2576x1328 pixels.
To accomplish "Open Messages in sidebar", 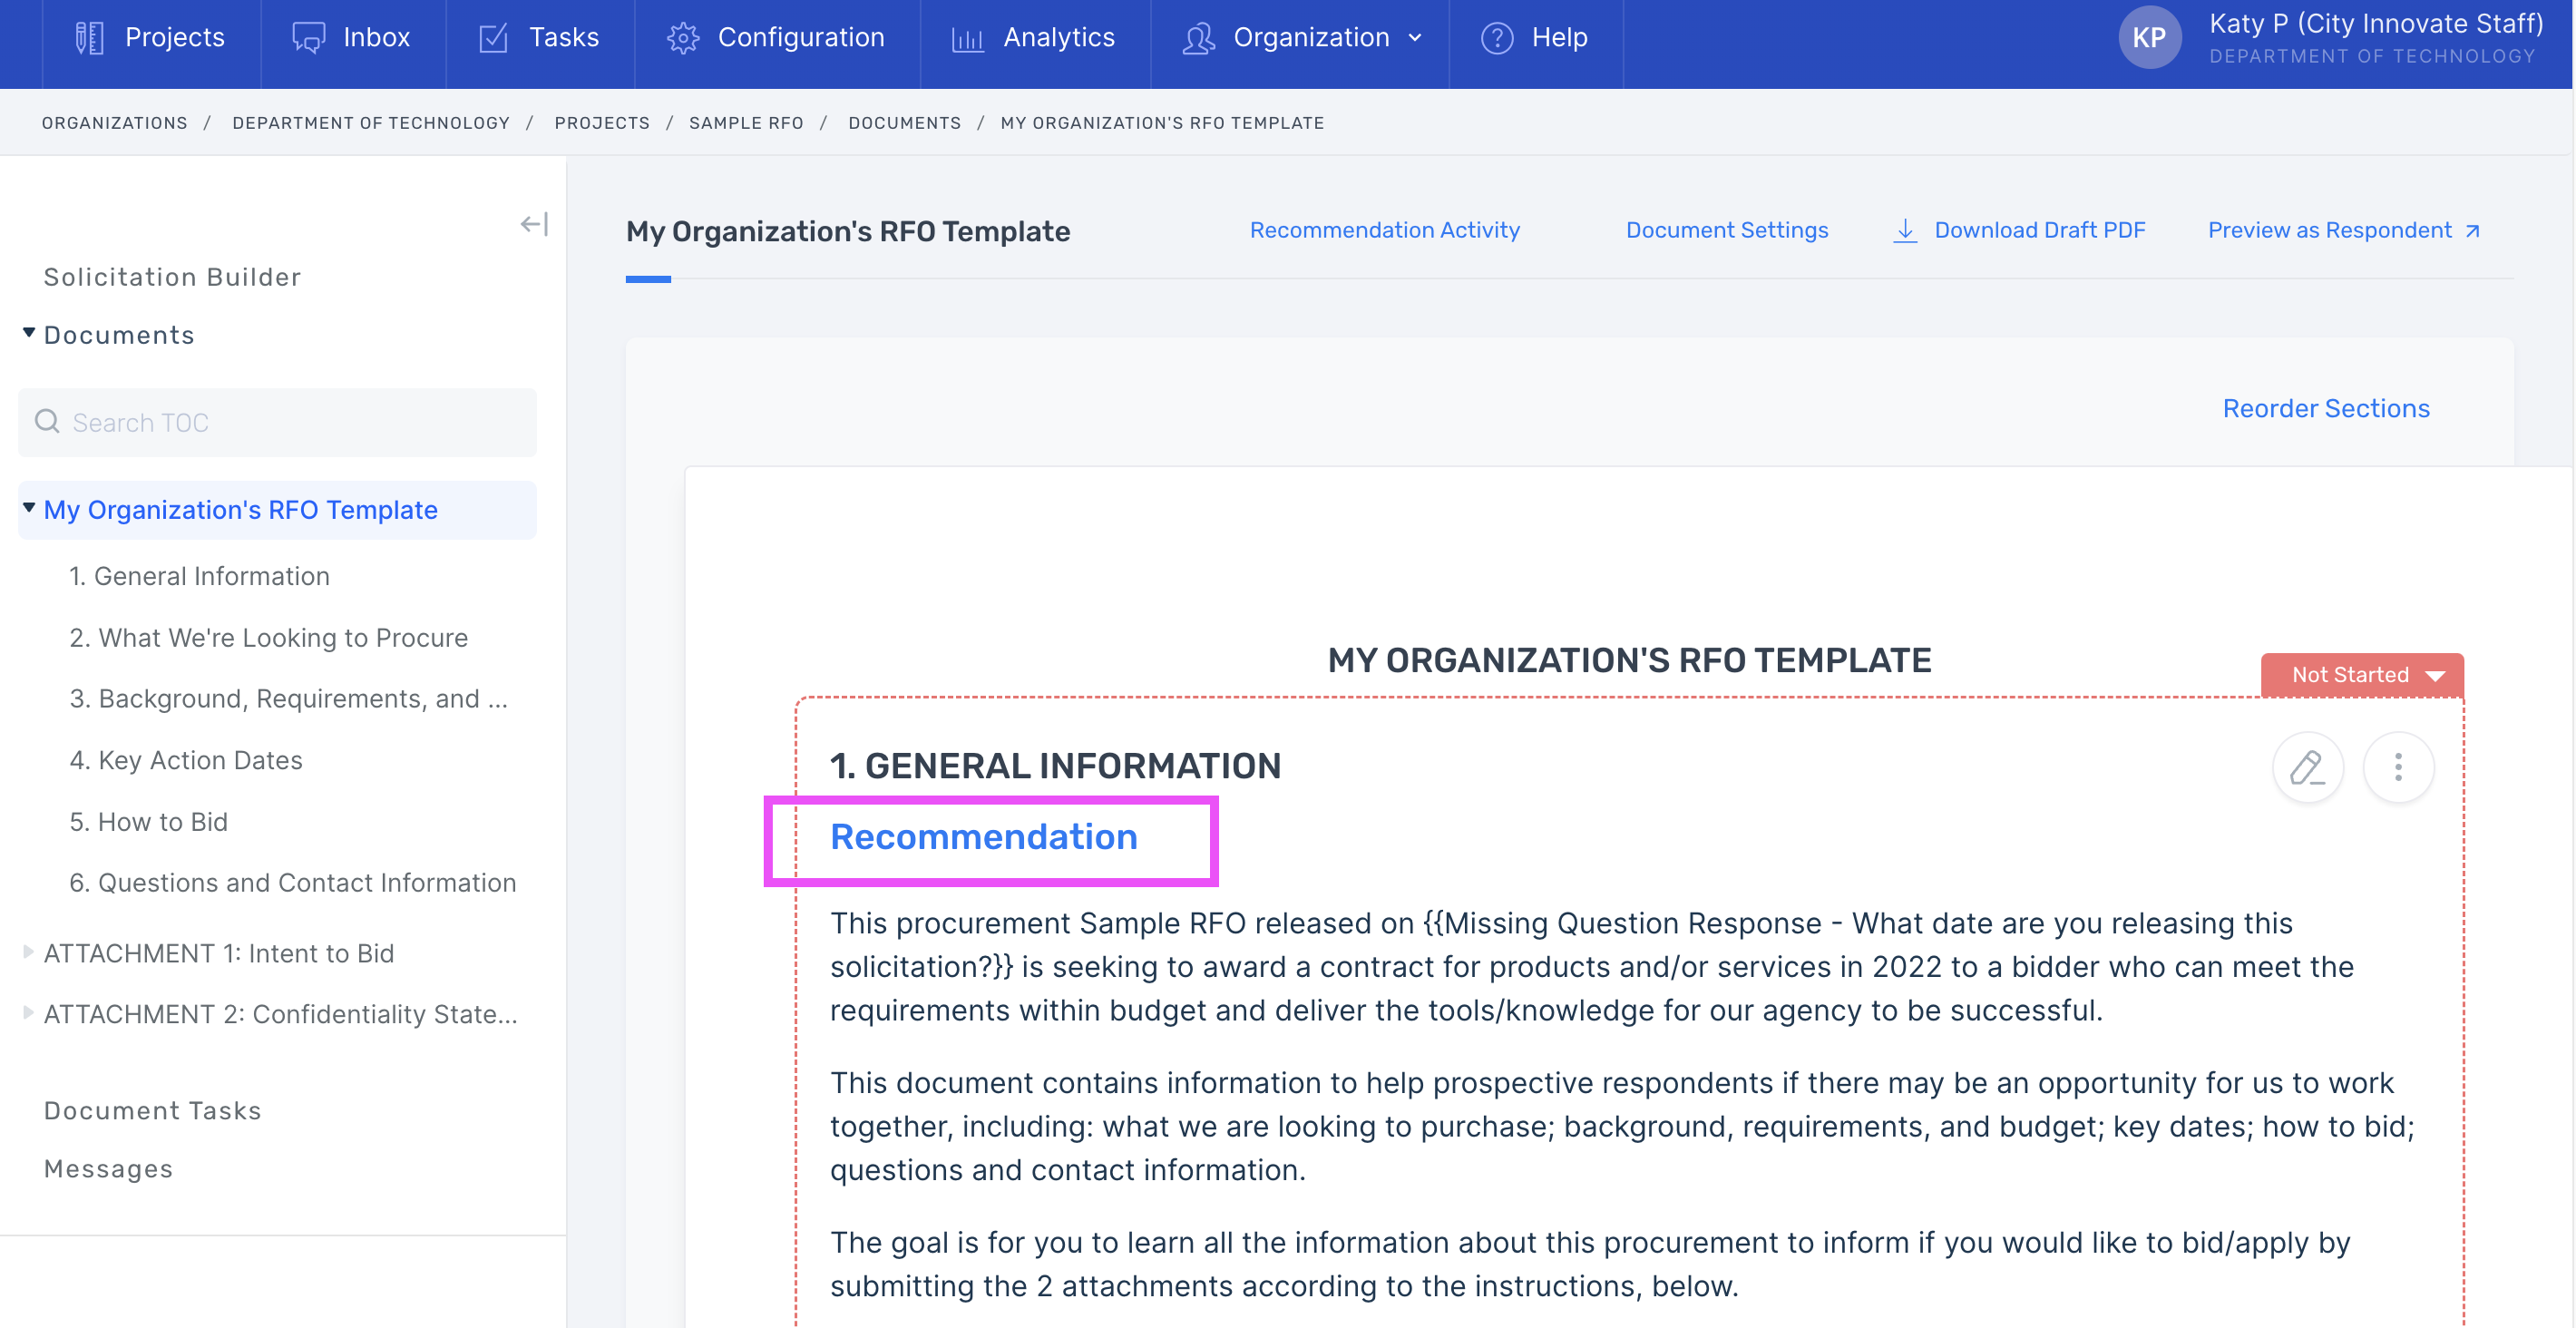I will (109, 1169).
